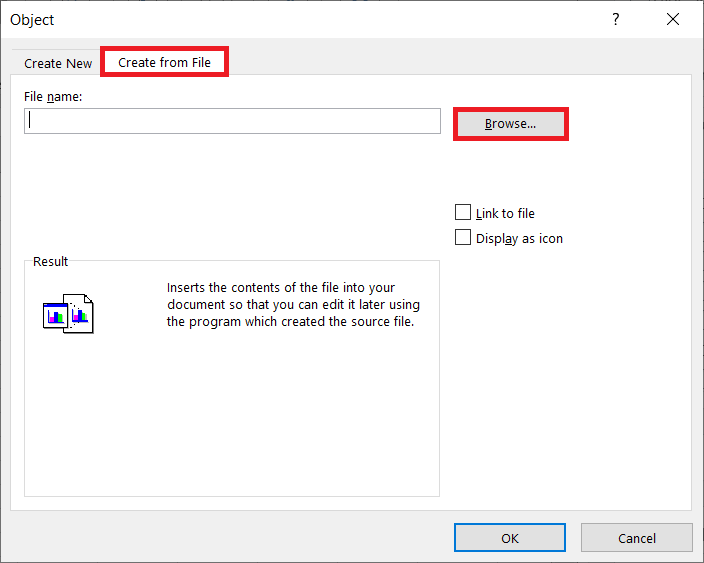Click the "Object" title text
The width and height of the screenshot is (704, 563).
pyautogui.click(x=32, y=20)
